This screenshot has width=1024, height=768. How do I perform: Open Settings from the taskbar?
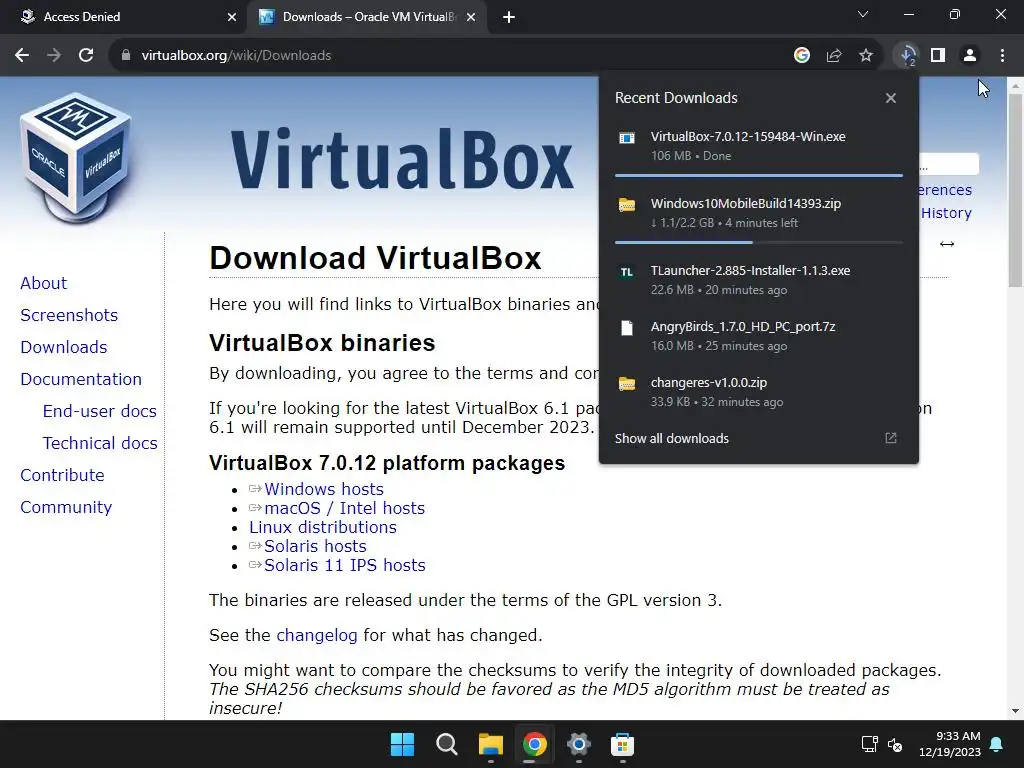[579, 744]
